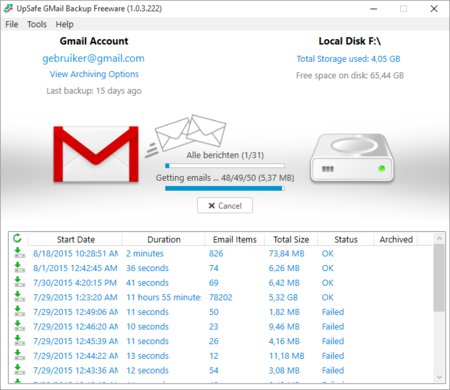Click restore icon for 7/29/2015 12:46:20 backup
The width and height of the screenshot is (450, 390).
(x=19, y=326)
